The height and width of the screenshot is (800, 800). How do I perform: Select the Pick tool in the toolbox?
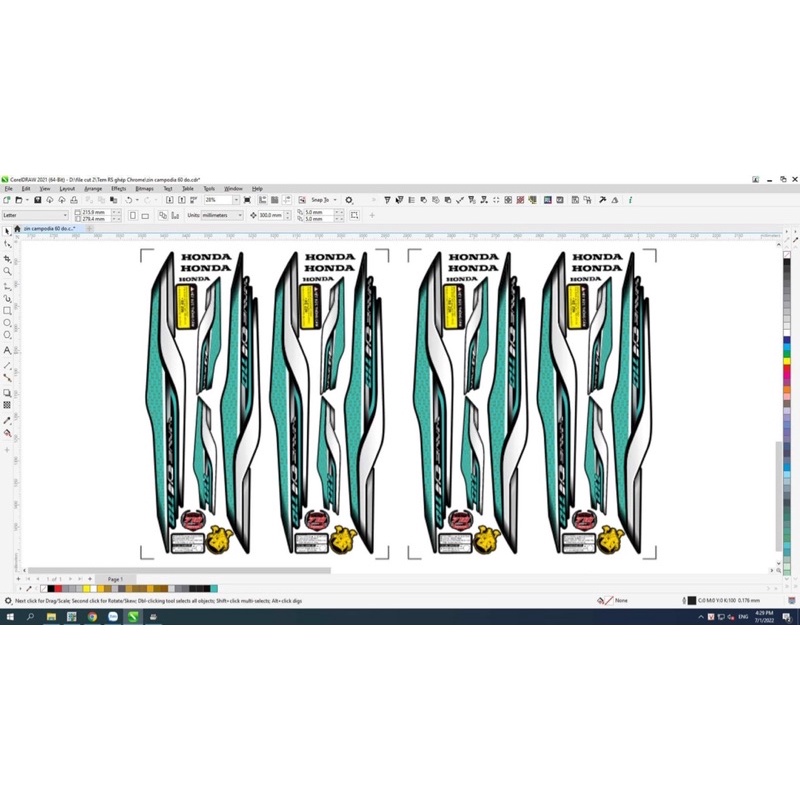pyautogui.click(x=8, y=231)
